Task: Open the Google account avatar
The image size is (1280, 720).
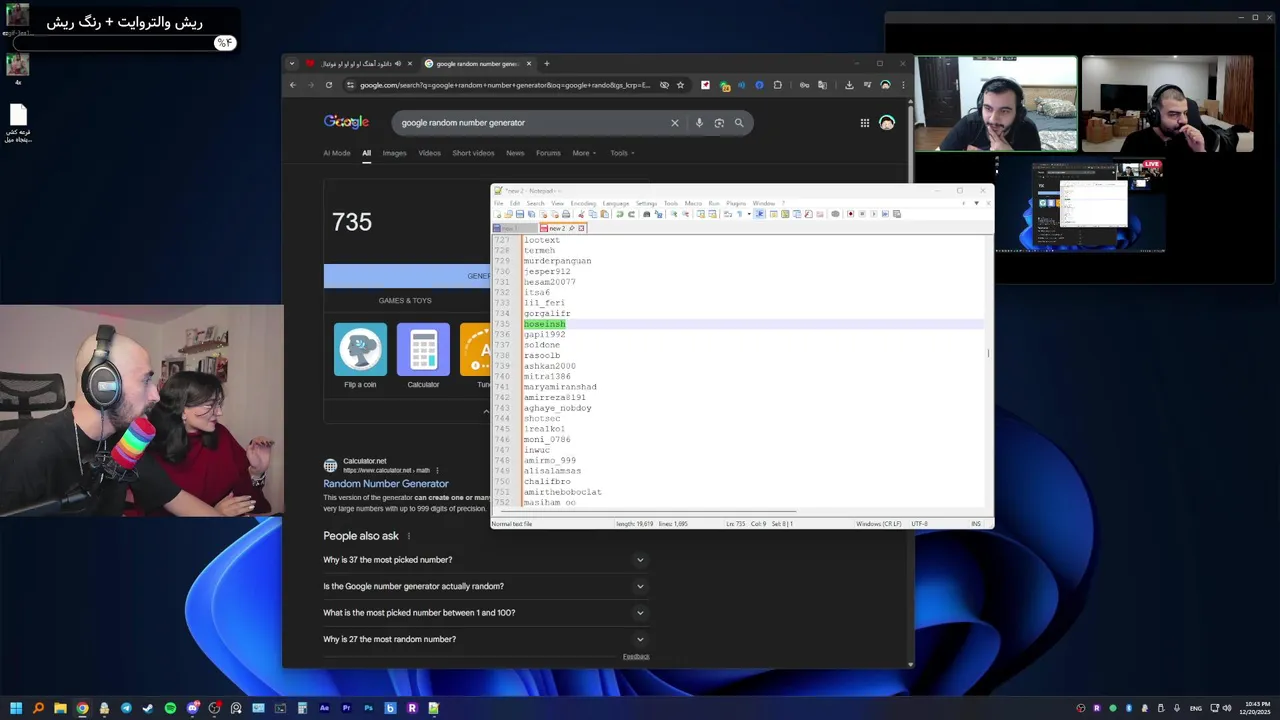Action: tap(886, 123)
